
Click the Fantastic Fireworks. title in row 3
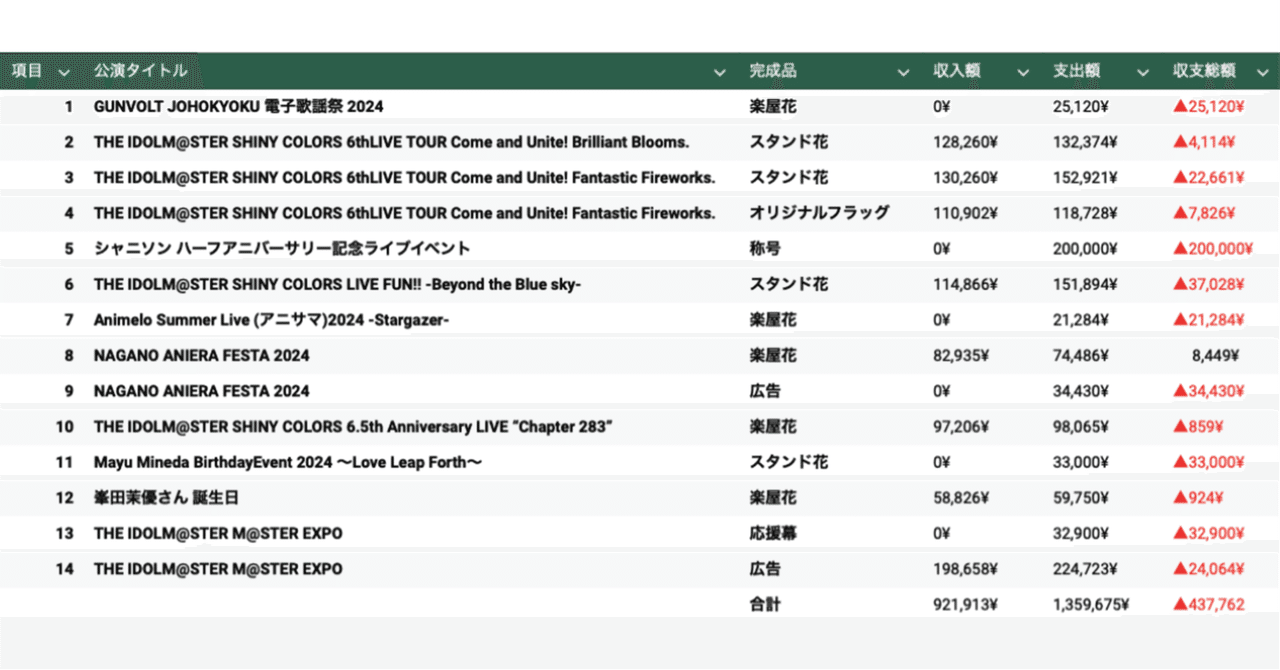405,178
